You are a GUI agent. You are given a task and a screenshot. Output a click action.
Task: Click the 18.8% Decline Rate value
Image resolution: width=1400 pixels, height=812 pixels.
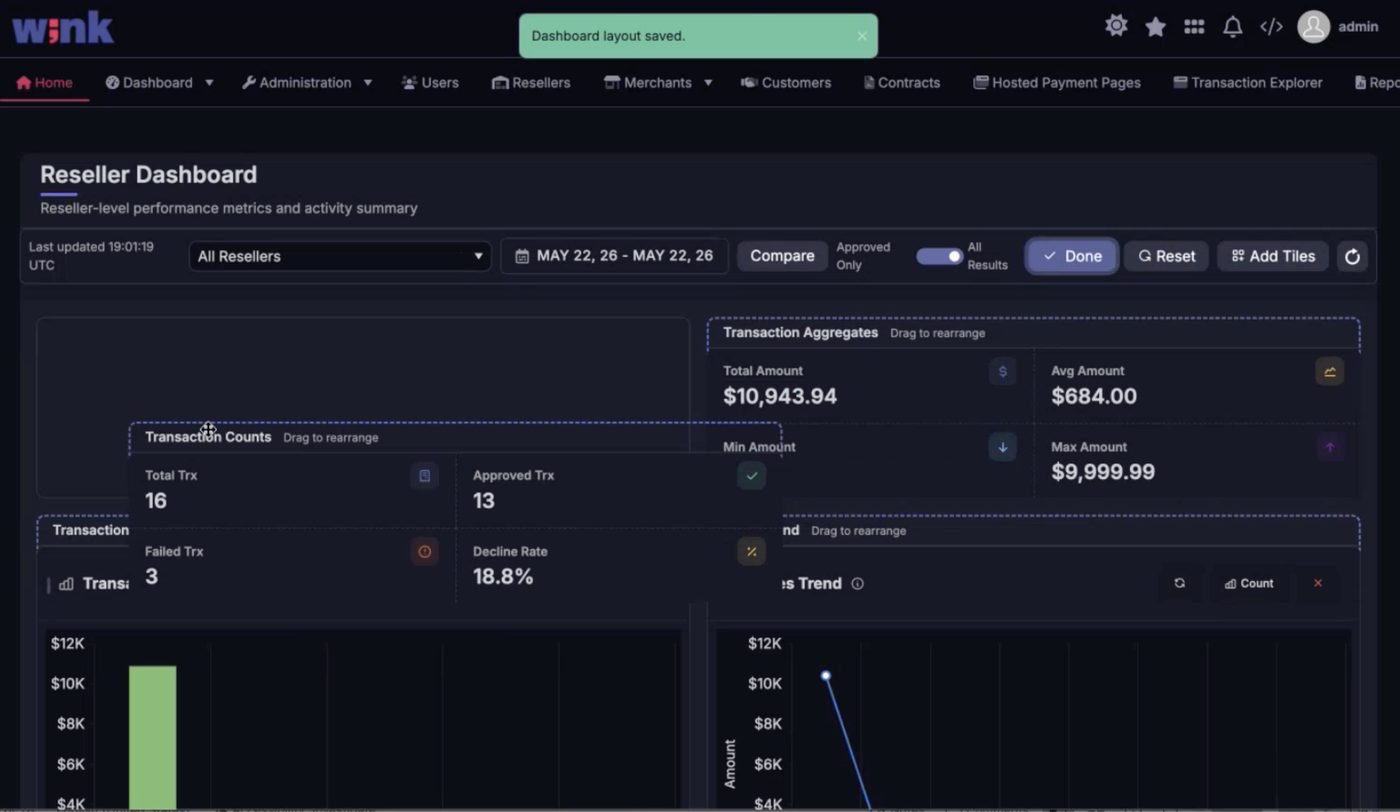coord(503,576)
